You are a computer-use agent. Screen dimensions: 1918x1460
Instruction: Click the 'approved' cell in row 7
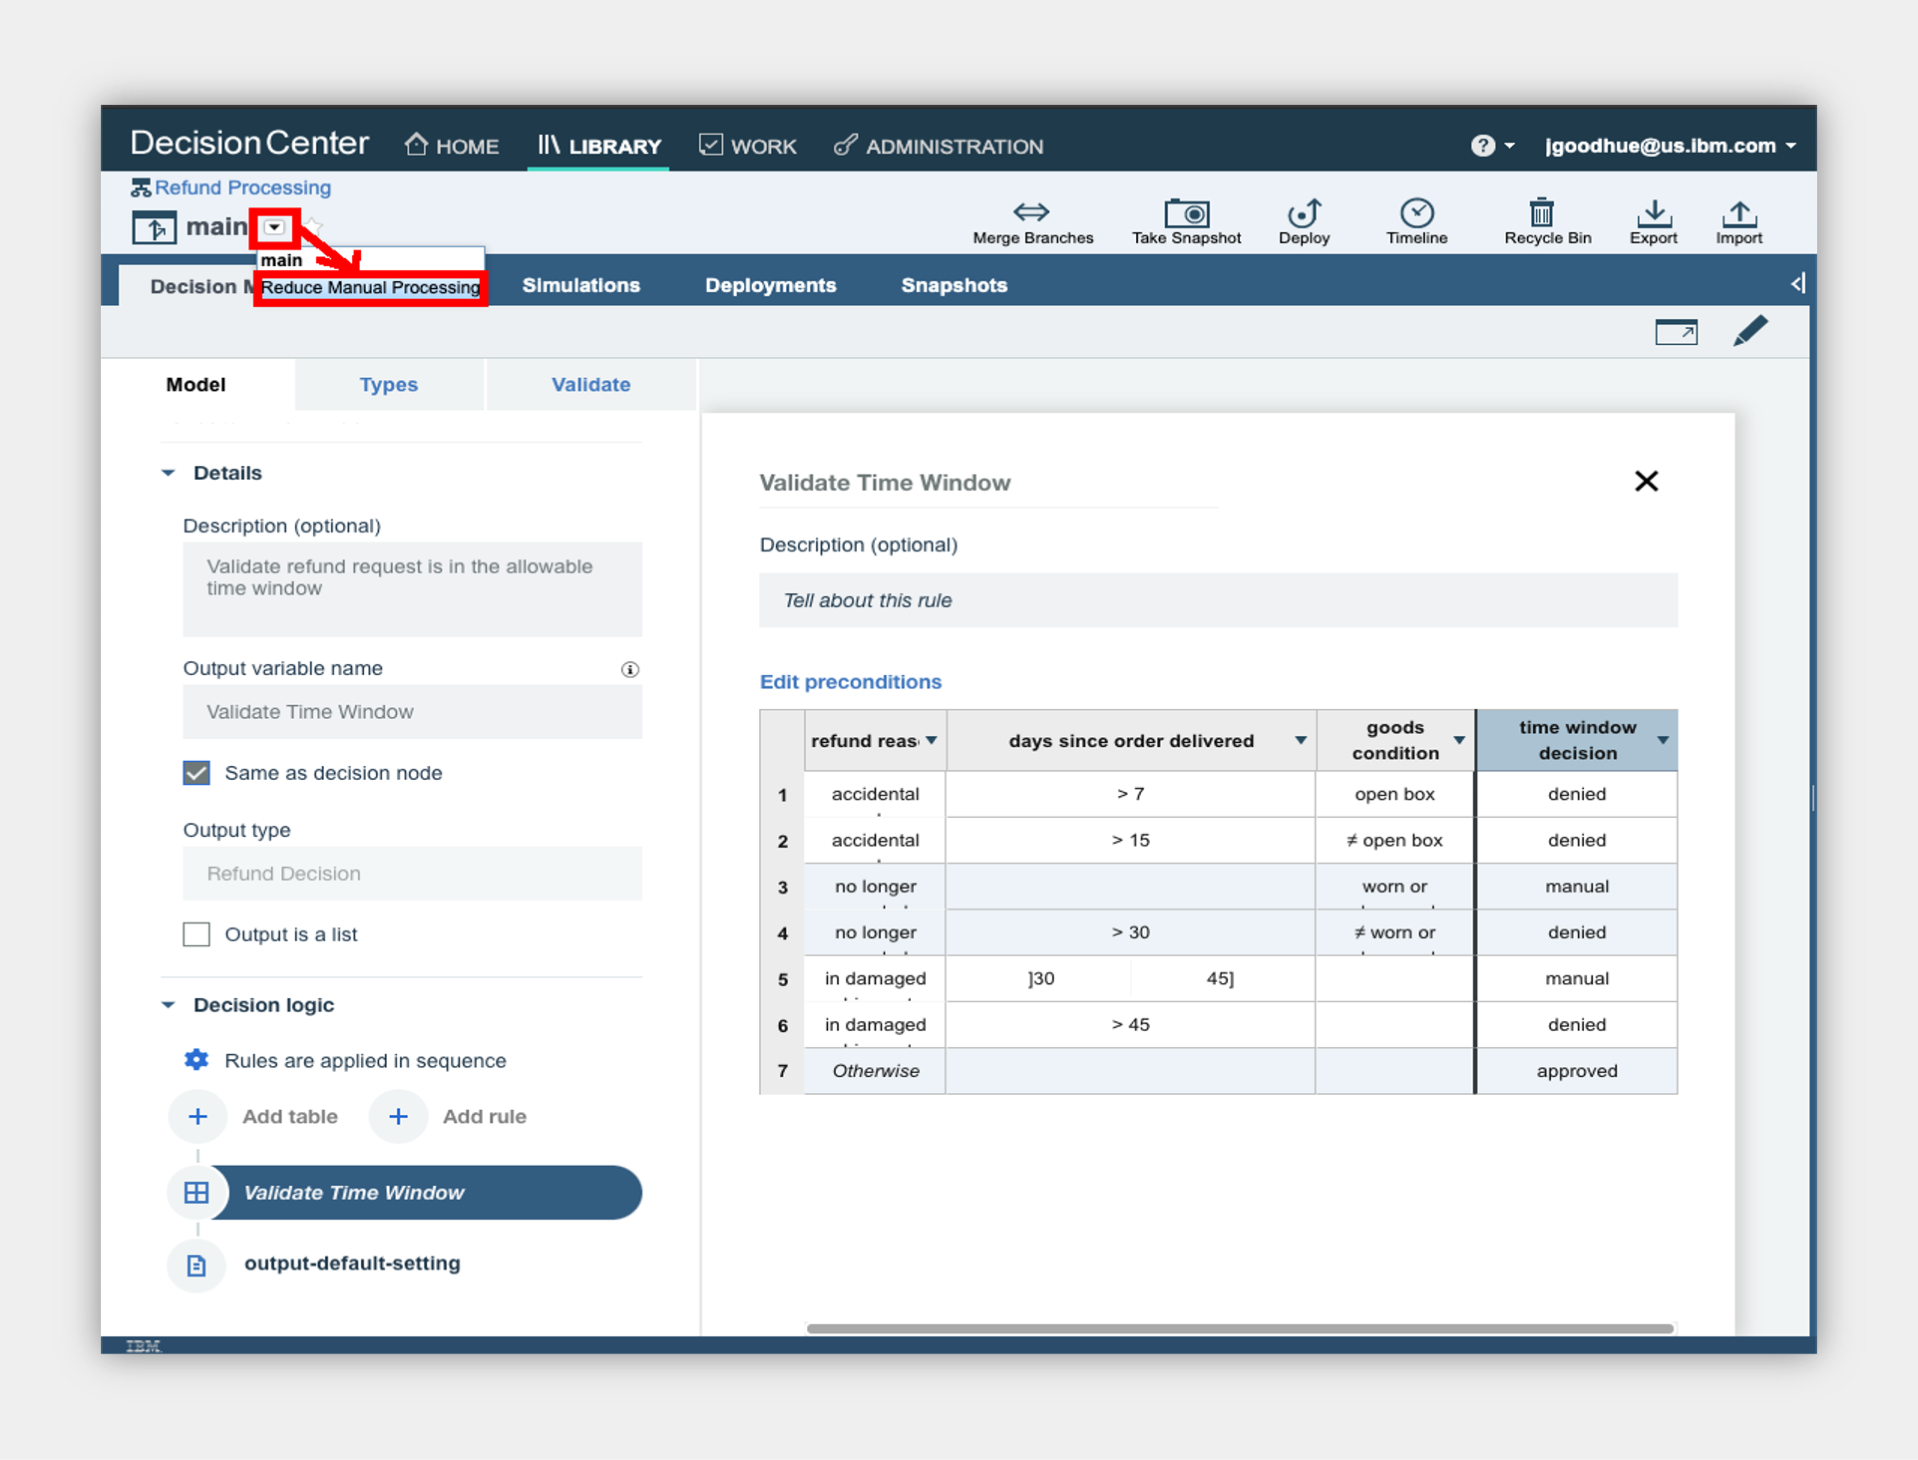(1576, 1071)
